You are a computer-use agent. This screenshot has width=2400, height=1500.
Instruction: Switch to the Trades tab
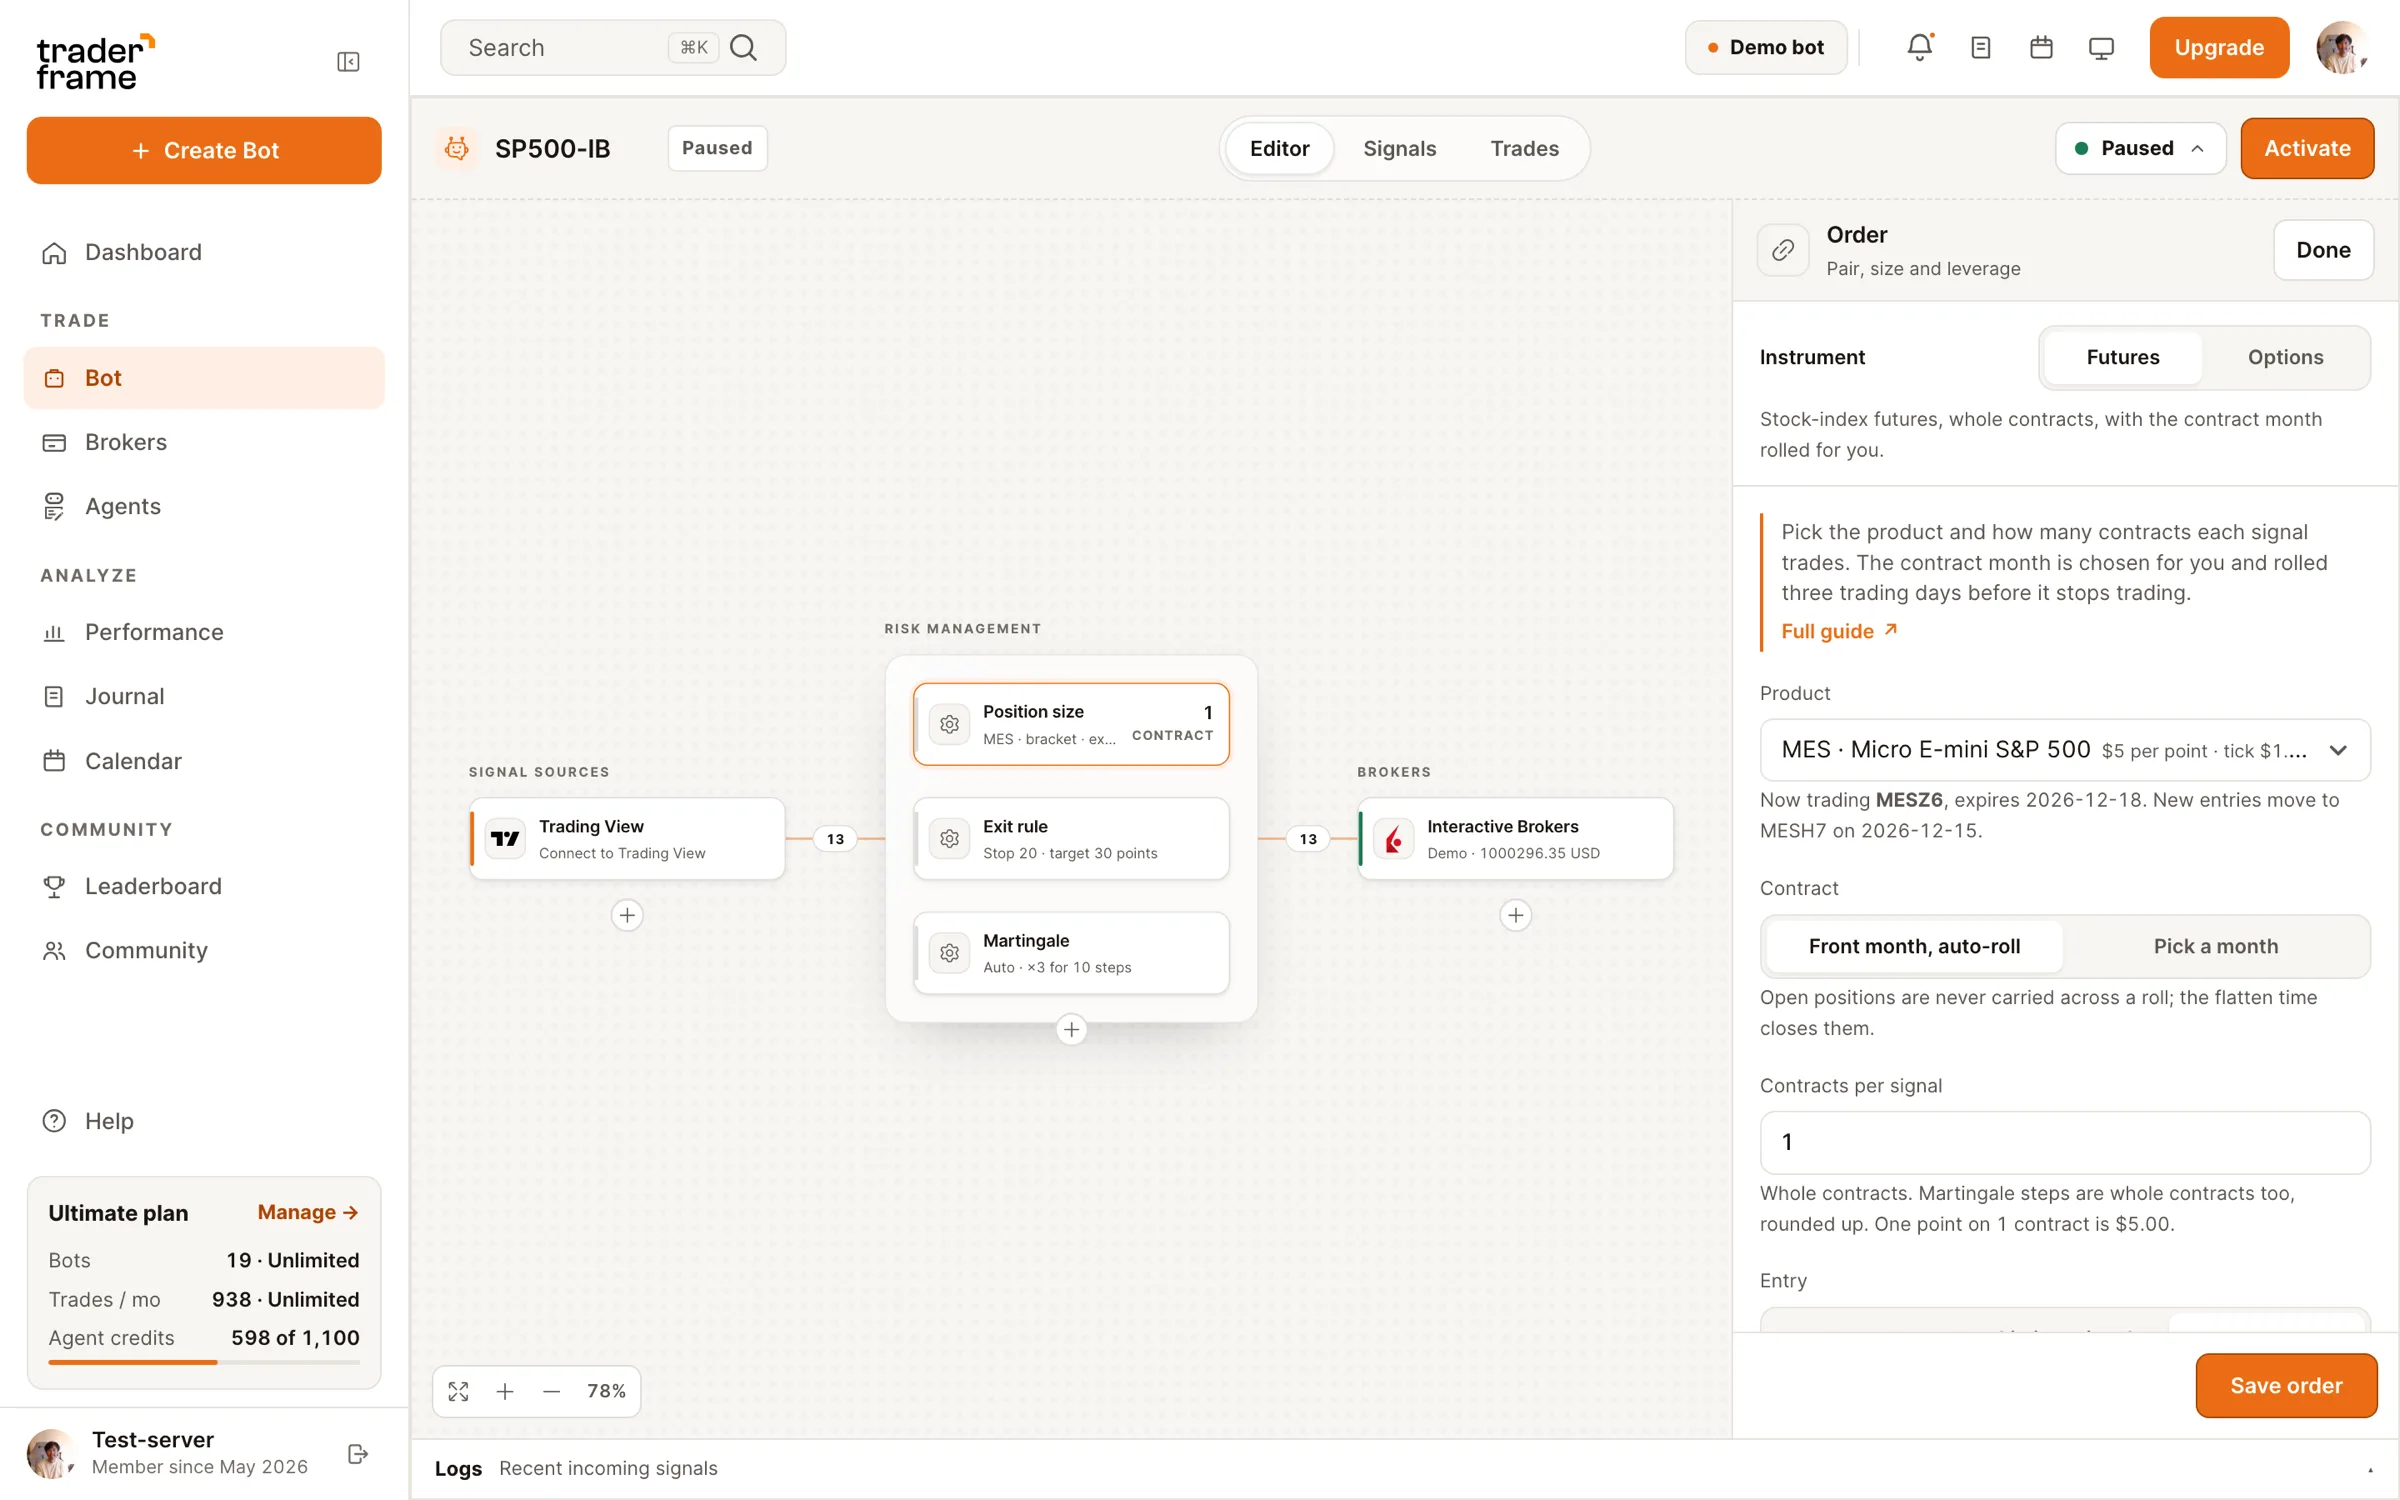coord(1524,148)
